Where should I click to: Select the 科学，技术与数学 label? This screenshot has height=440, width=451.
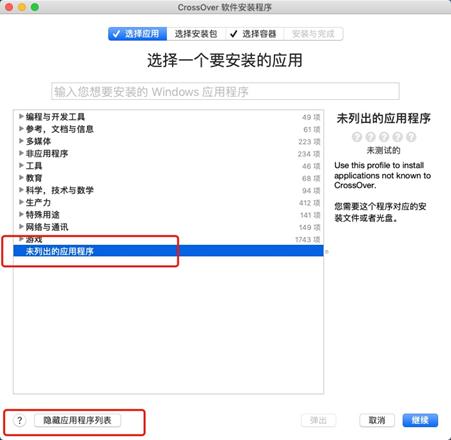pos(60,190)
